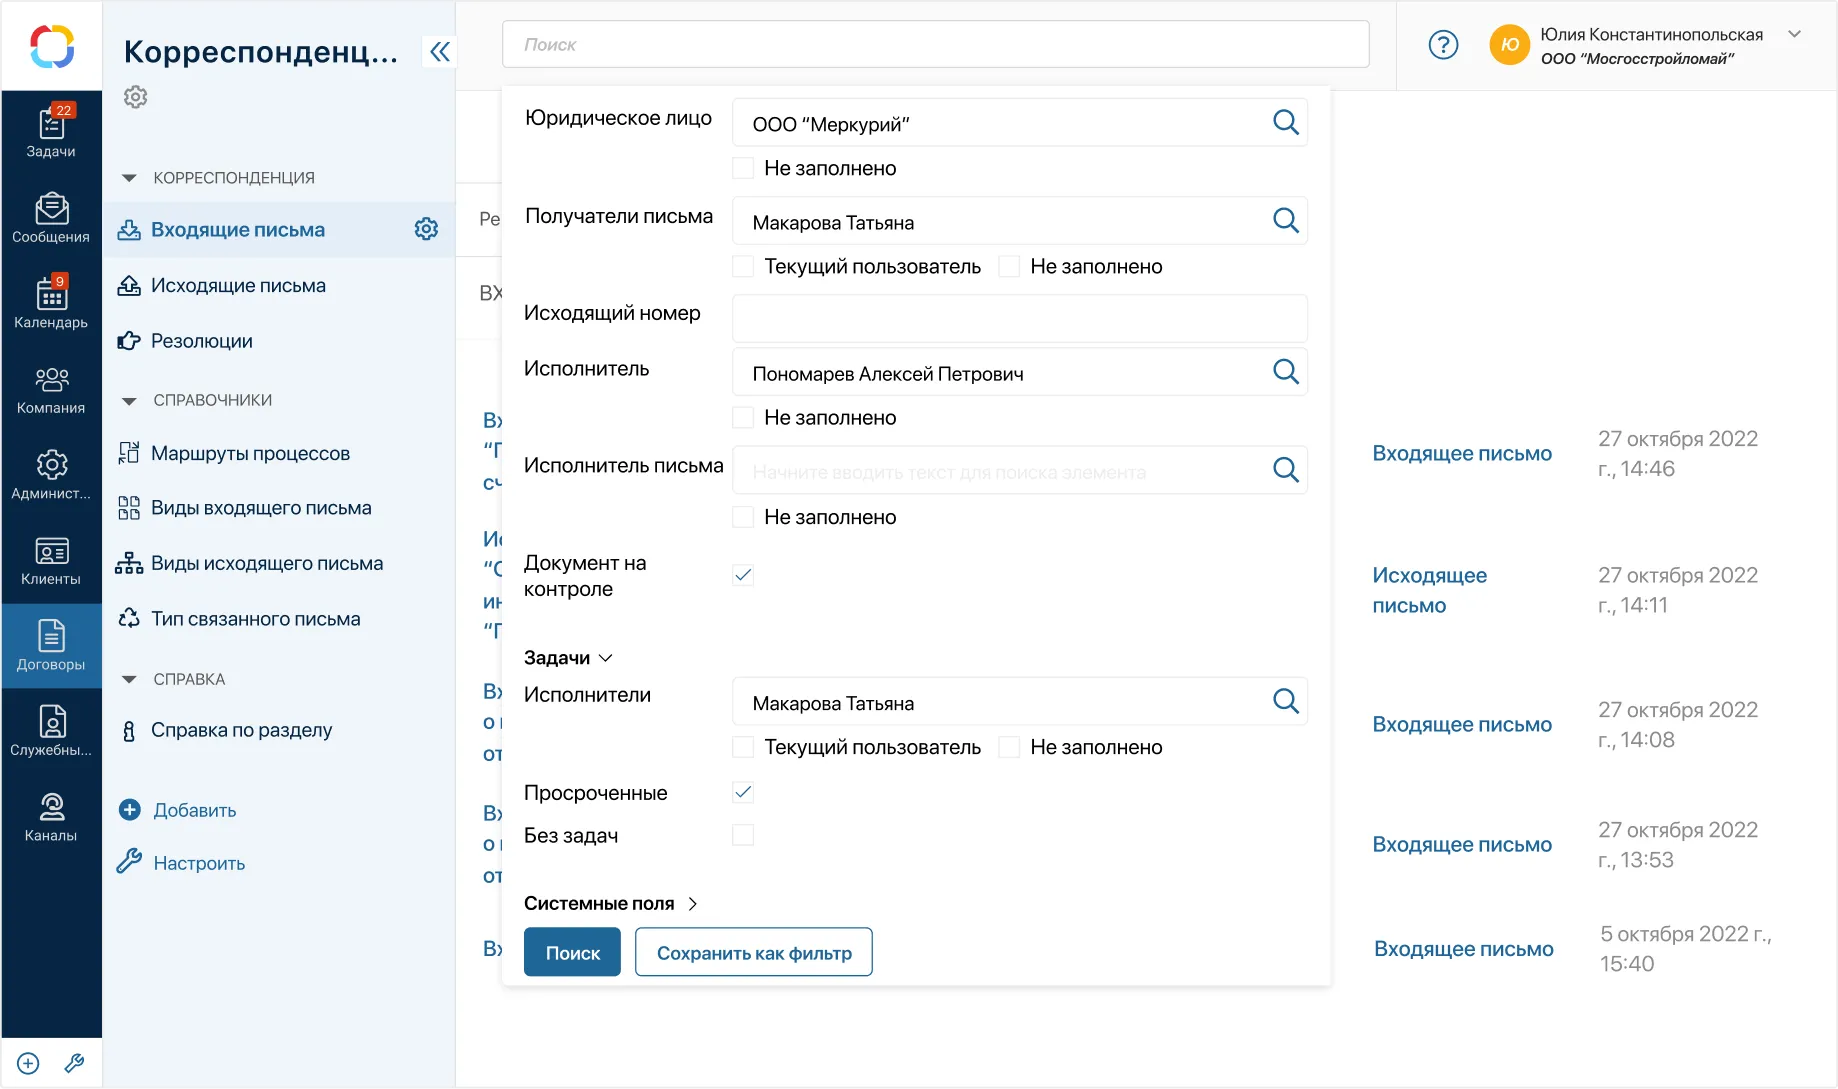Open Резолюции in the navigation menu

[201, 341]
